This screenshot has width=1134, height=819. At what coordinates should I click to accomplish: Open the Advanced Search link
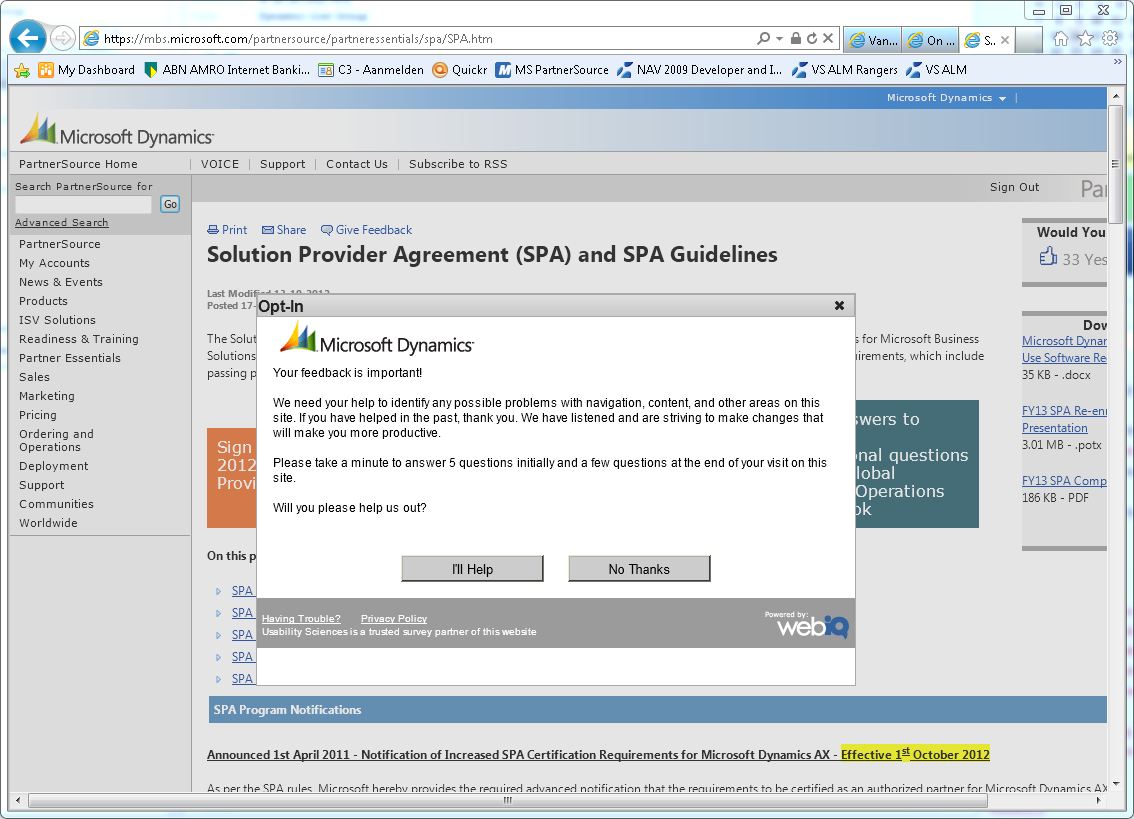click(61, 223)
